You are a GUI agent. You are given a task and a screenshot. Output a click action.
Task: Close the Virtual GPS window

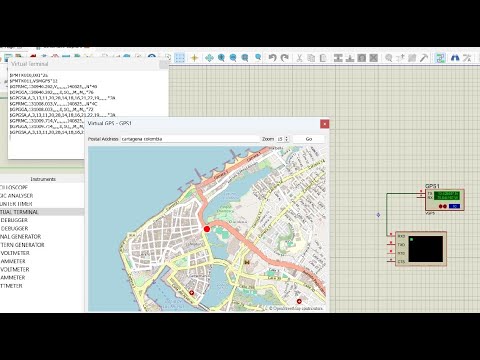[325, 124]
